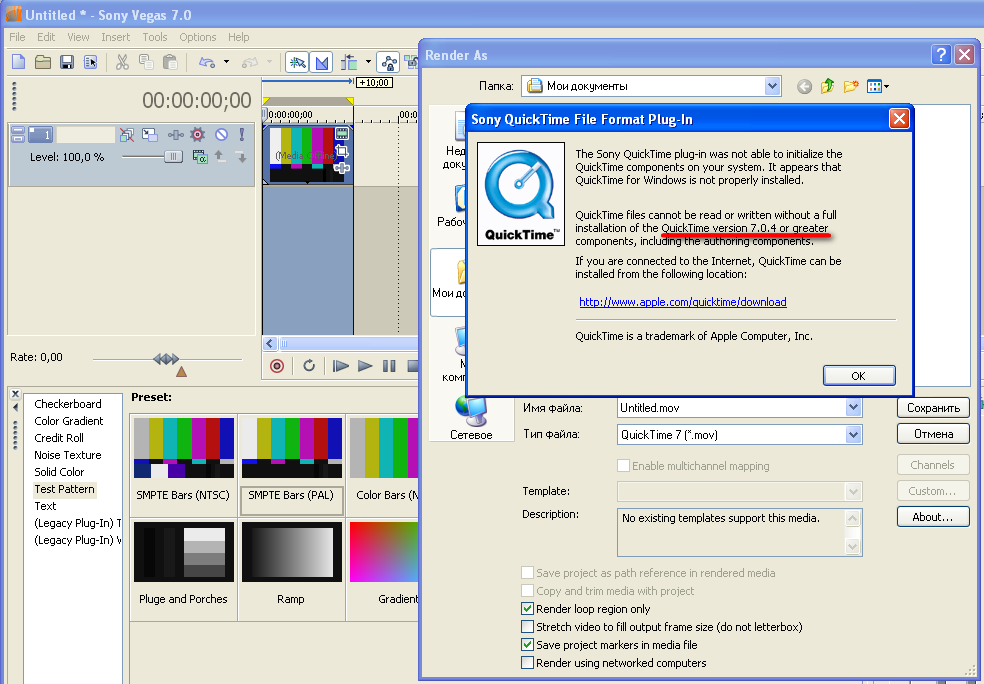Open the File menu
This screenshot has width=984, height=684.
[x=17, y=37]
